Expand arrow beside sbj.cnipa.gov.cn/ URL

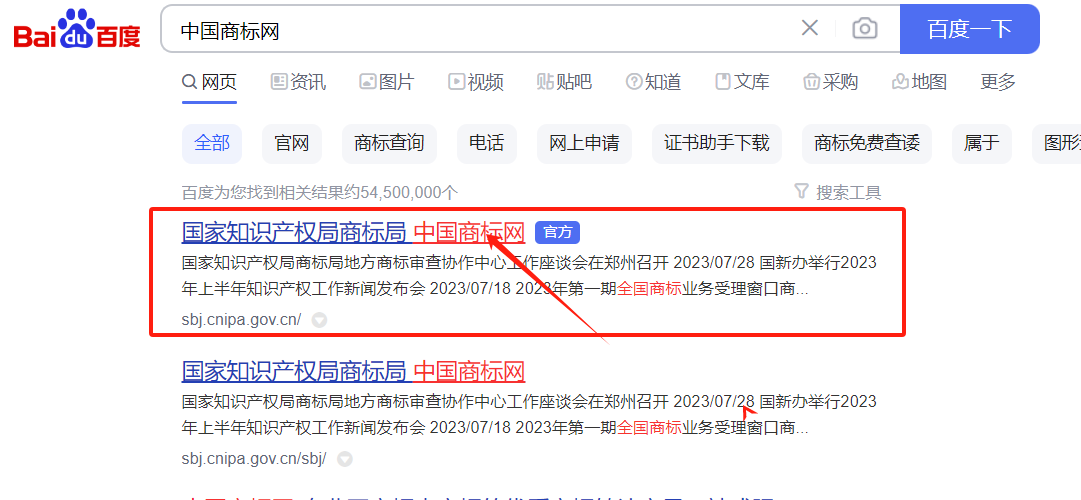tap(319, 321)
